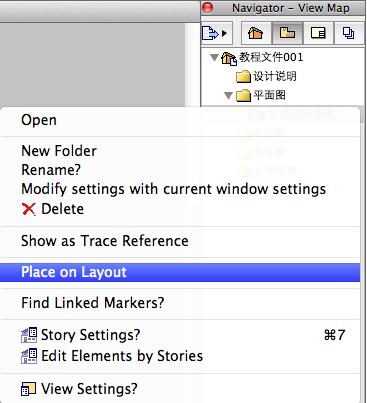Select the 平面图 folder item
Image resolution: width=367 pixels, height=403 pixels.
261,96
